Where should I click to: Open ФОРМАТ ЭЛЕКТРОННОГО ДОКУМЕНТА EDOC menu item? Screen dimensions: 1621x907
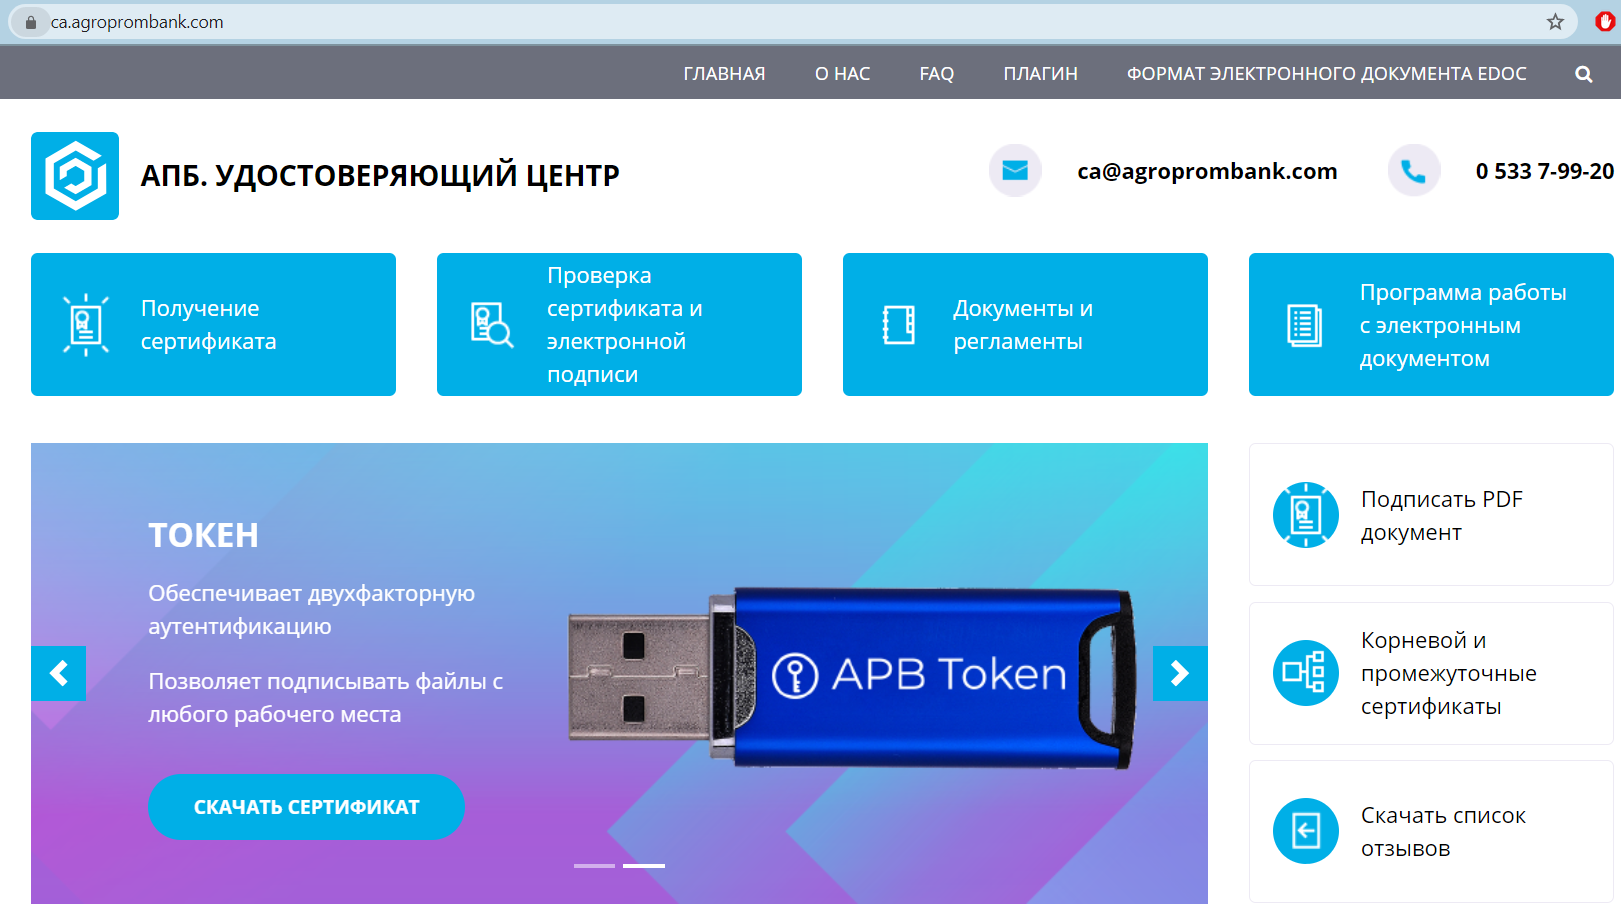pos(1326,74)
